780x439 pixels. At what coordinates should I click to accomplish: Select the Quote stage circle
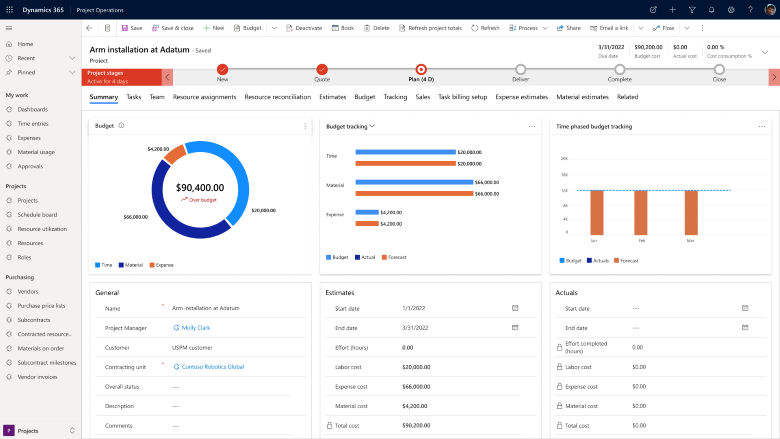322,69
